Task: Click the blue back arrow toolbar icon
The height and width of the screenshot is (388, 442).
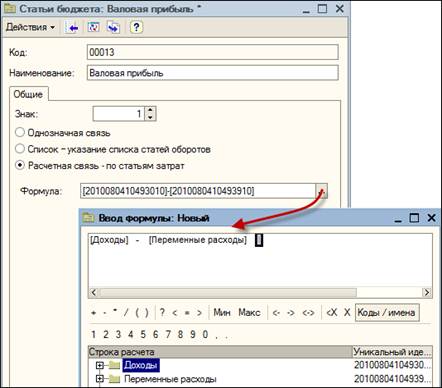Action: click(x=72, y=27)
